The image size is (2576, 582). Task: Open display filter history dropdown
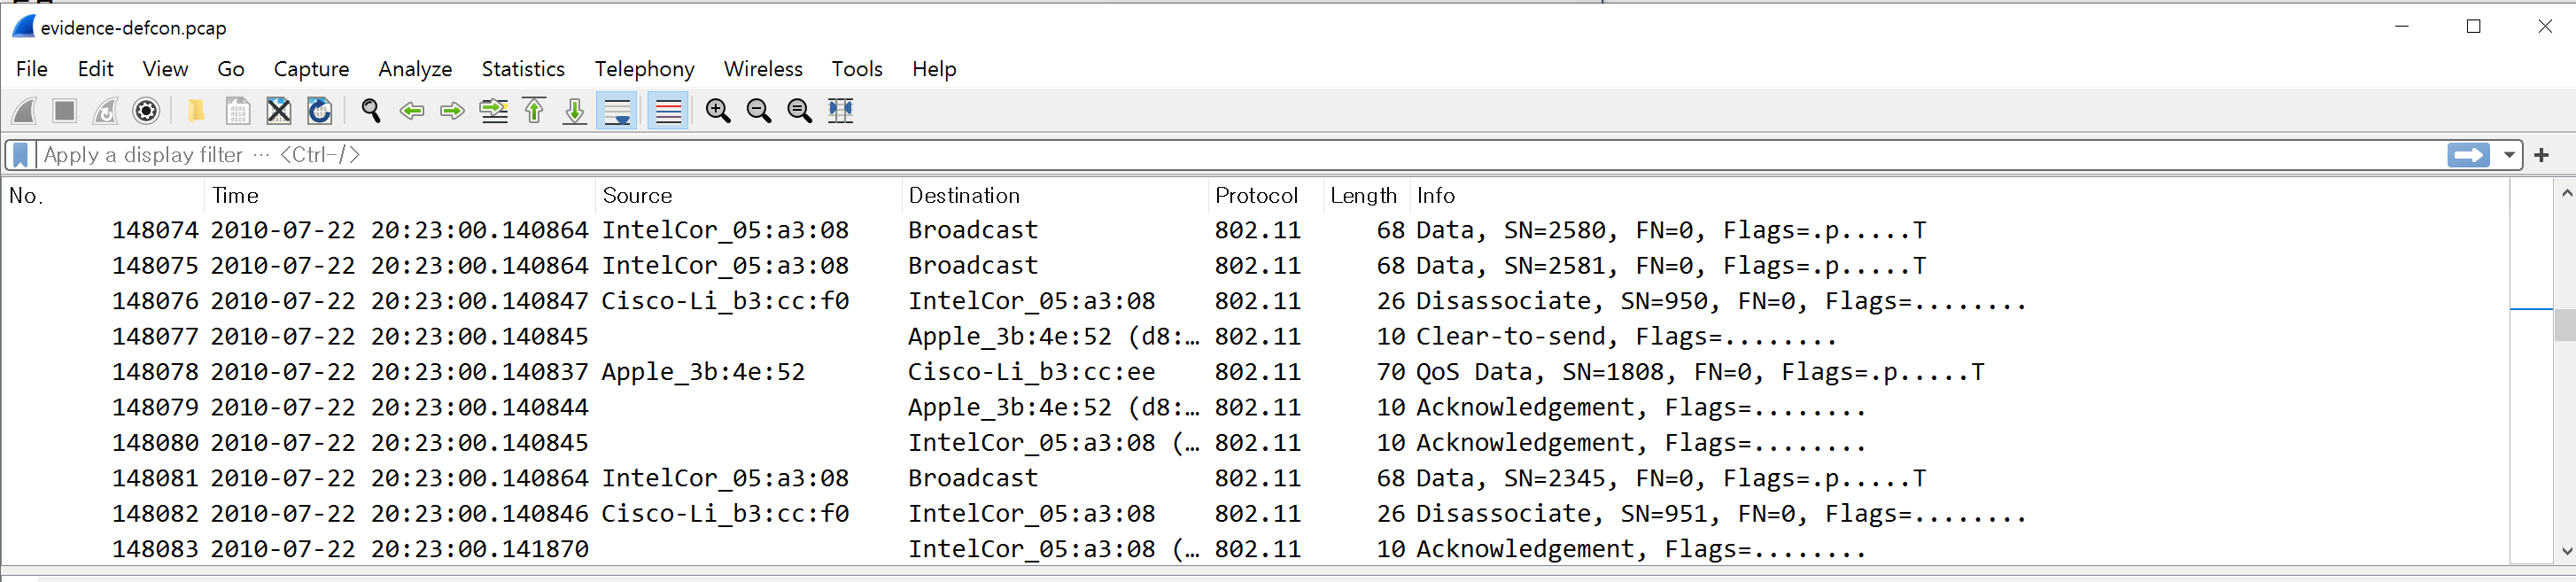[2509, 155]
